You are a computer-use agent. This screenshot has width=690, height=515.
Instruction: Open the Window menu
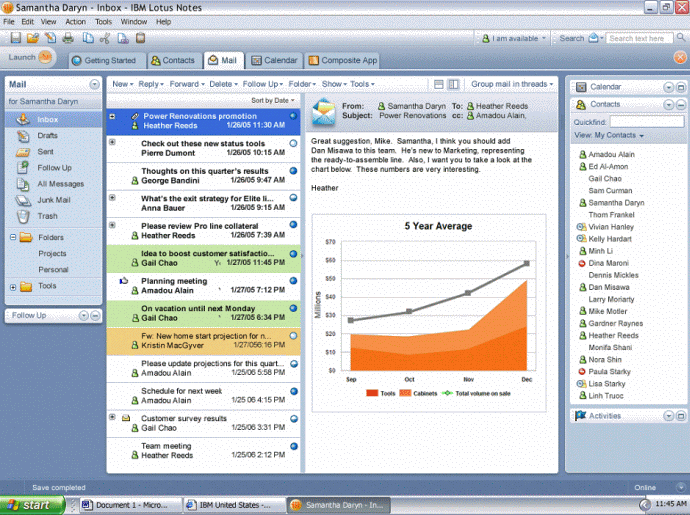pyautogui.click(x=134, y=22)
